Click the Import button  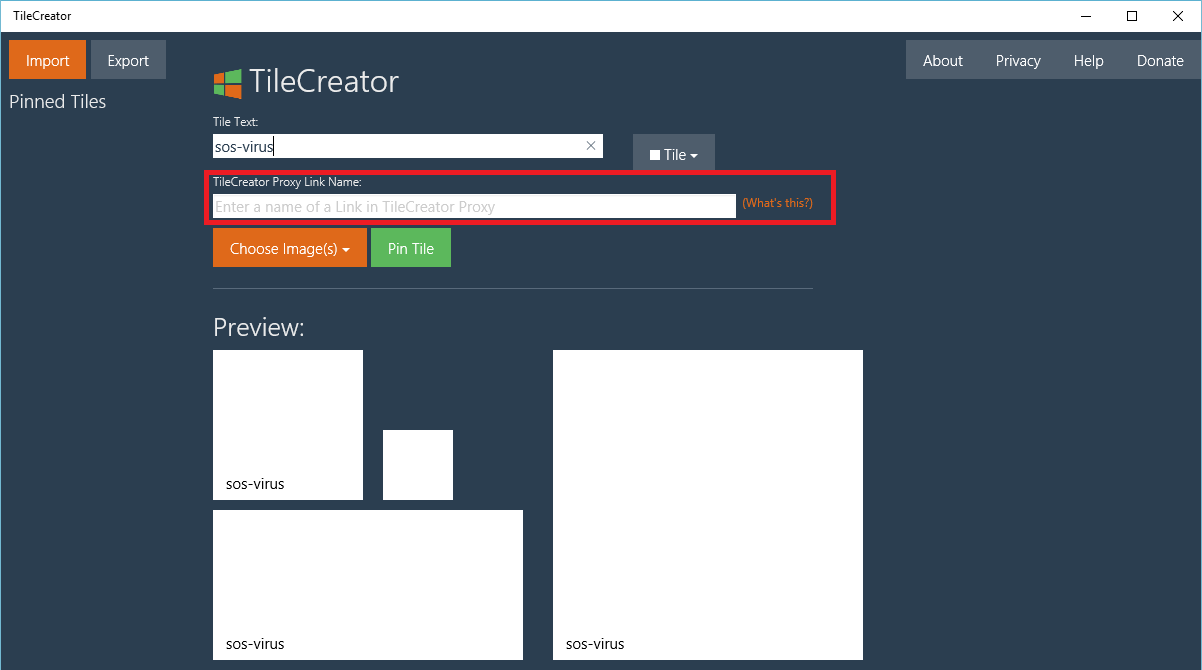click(x=47, y=60)
